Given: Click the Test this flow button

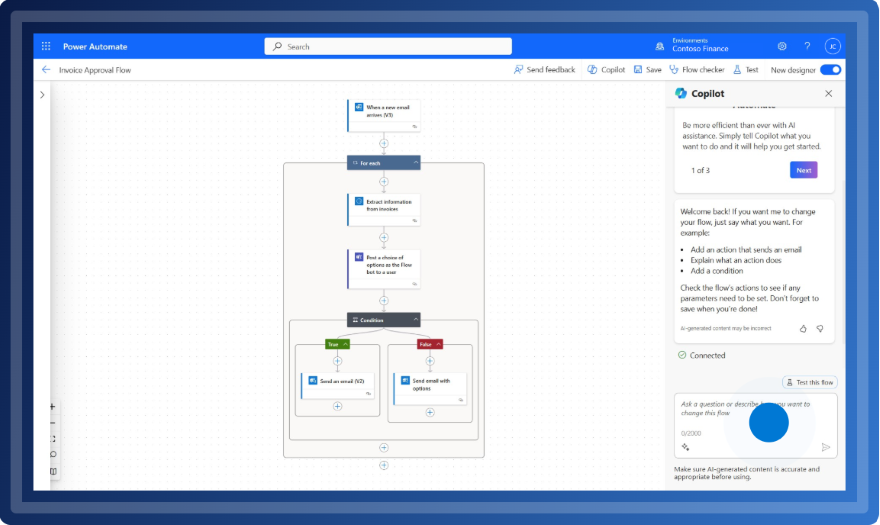Looking at the screenshot, I should click(810, 382).
